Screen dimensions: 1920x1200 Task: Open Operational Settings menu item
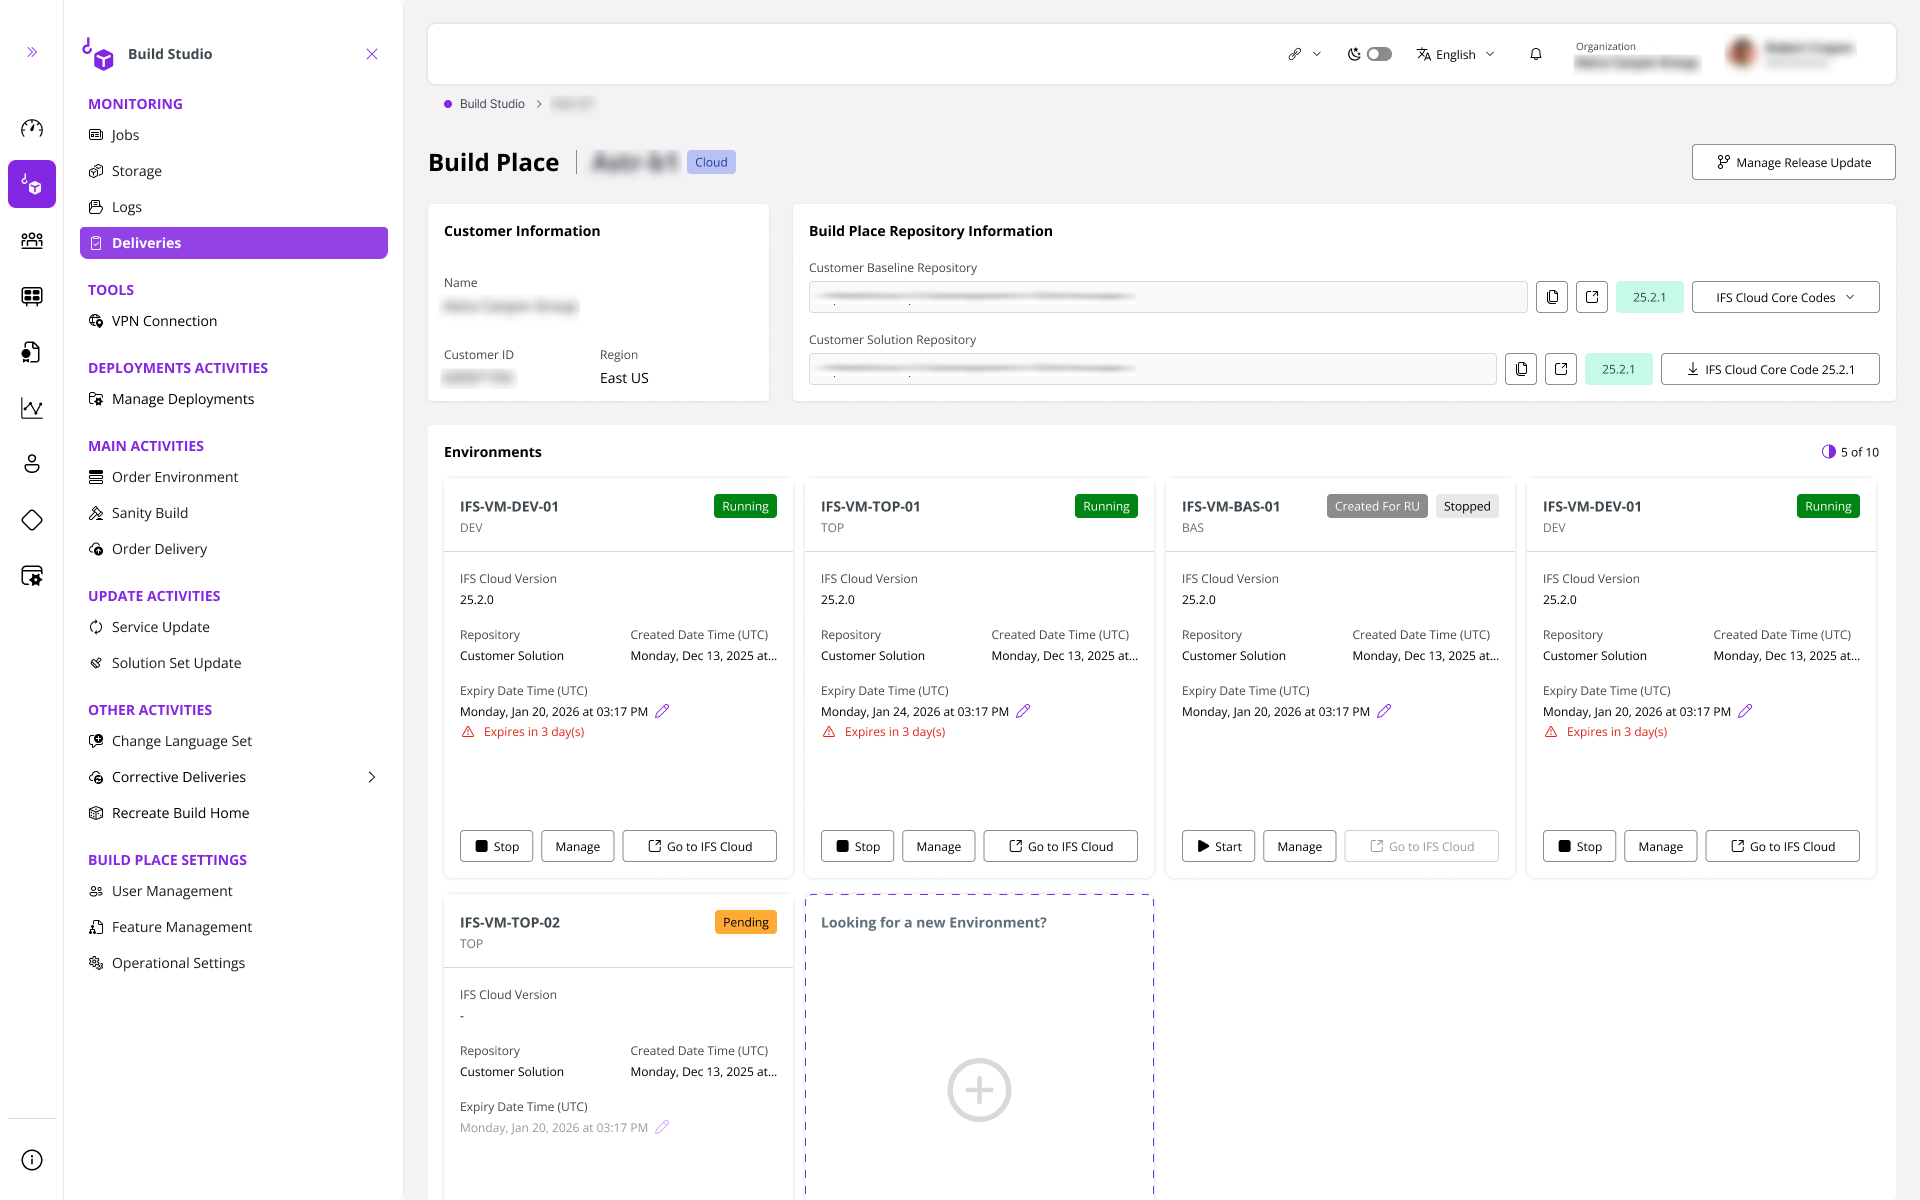(178, 963)
